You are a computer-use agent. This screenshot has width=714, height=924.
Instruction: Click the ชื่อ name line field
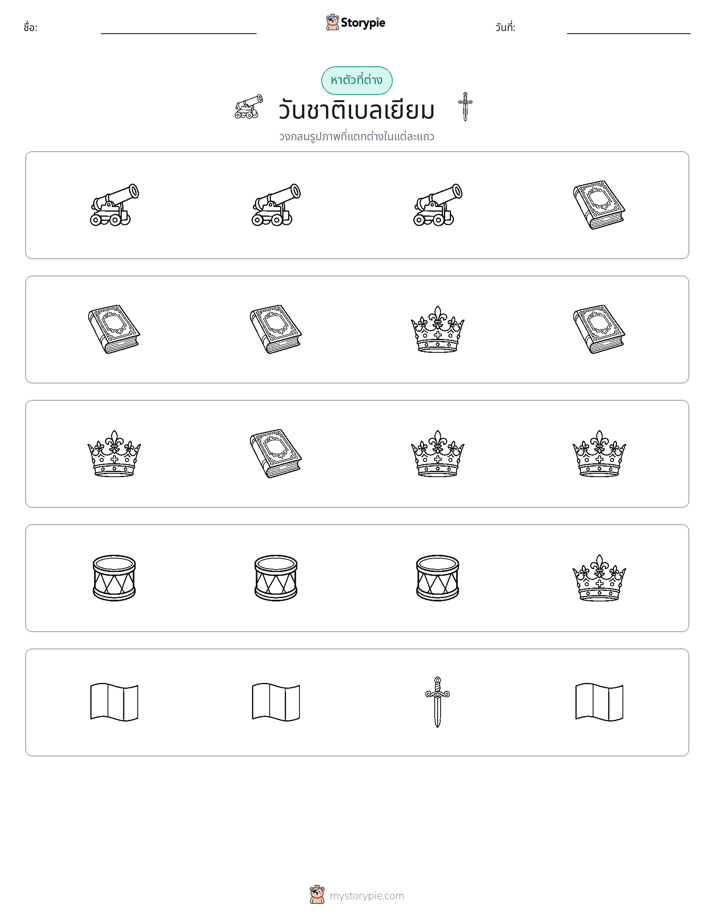point(178,28)
